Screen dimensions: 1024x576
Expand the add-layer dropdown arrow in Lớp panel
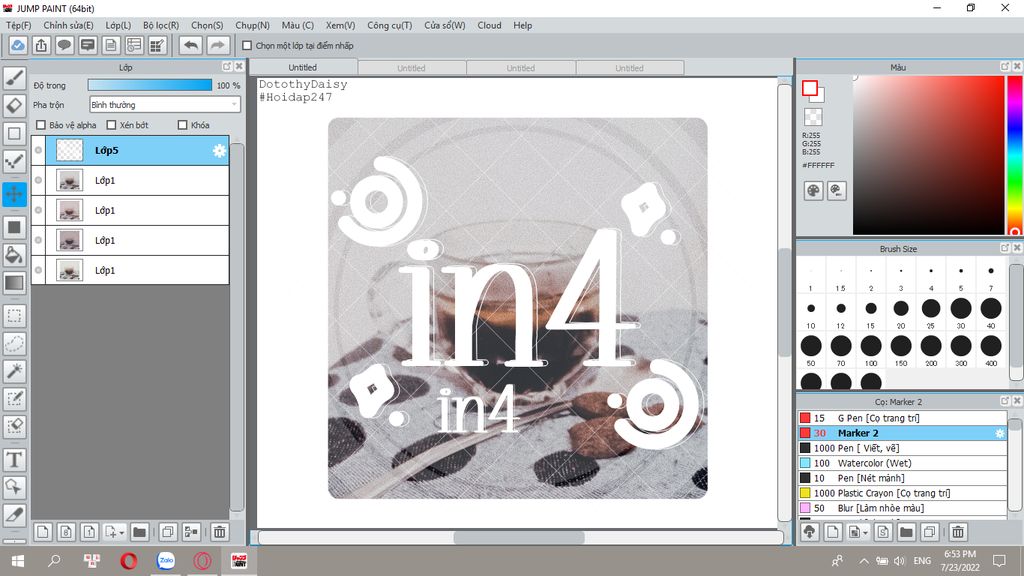[121, 533]
